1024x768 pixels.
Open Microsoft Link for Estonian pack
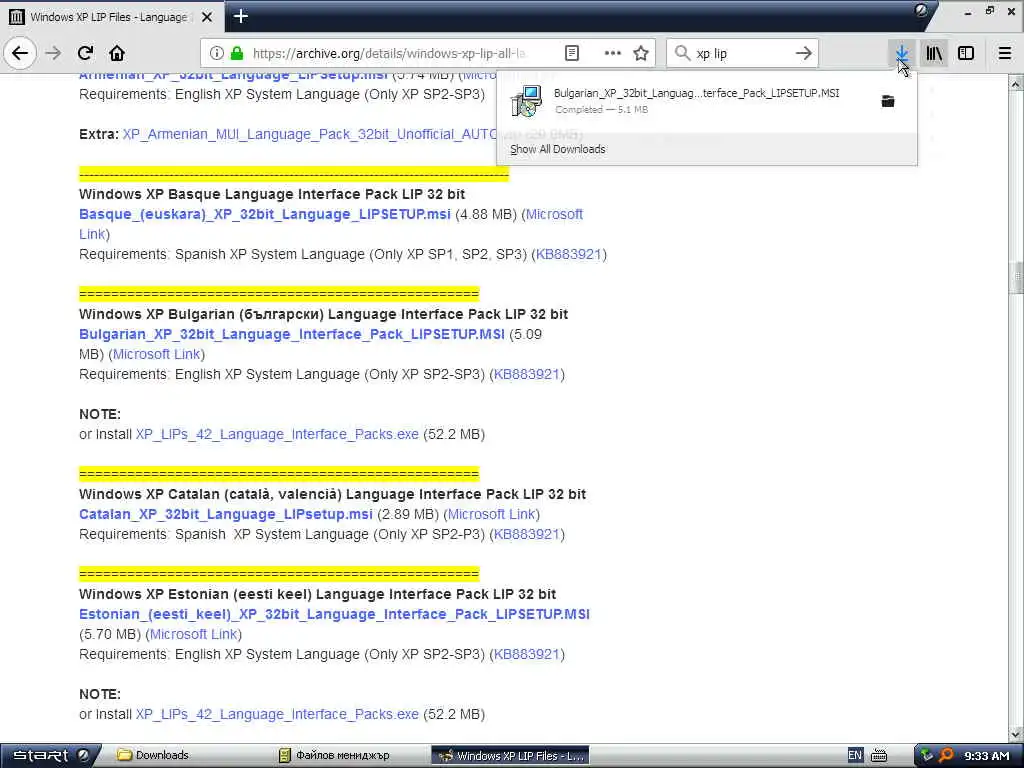tap(193, 634)
